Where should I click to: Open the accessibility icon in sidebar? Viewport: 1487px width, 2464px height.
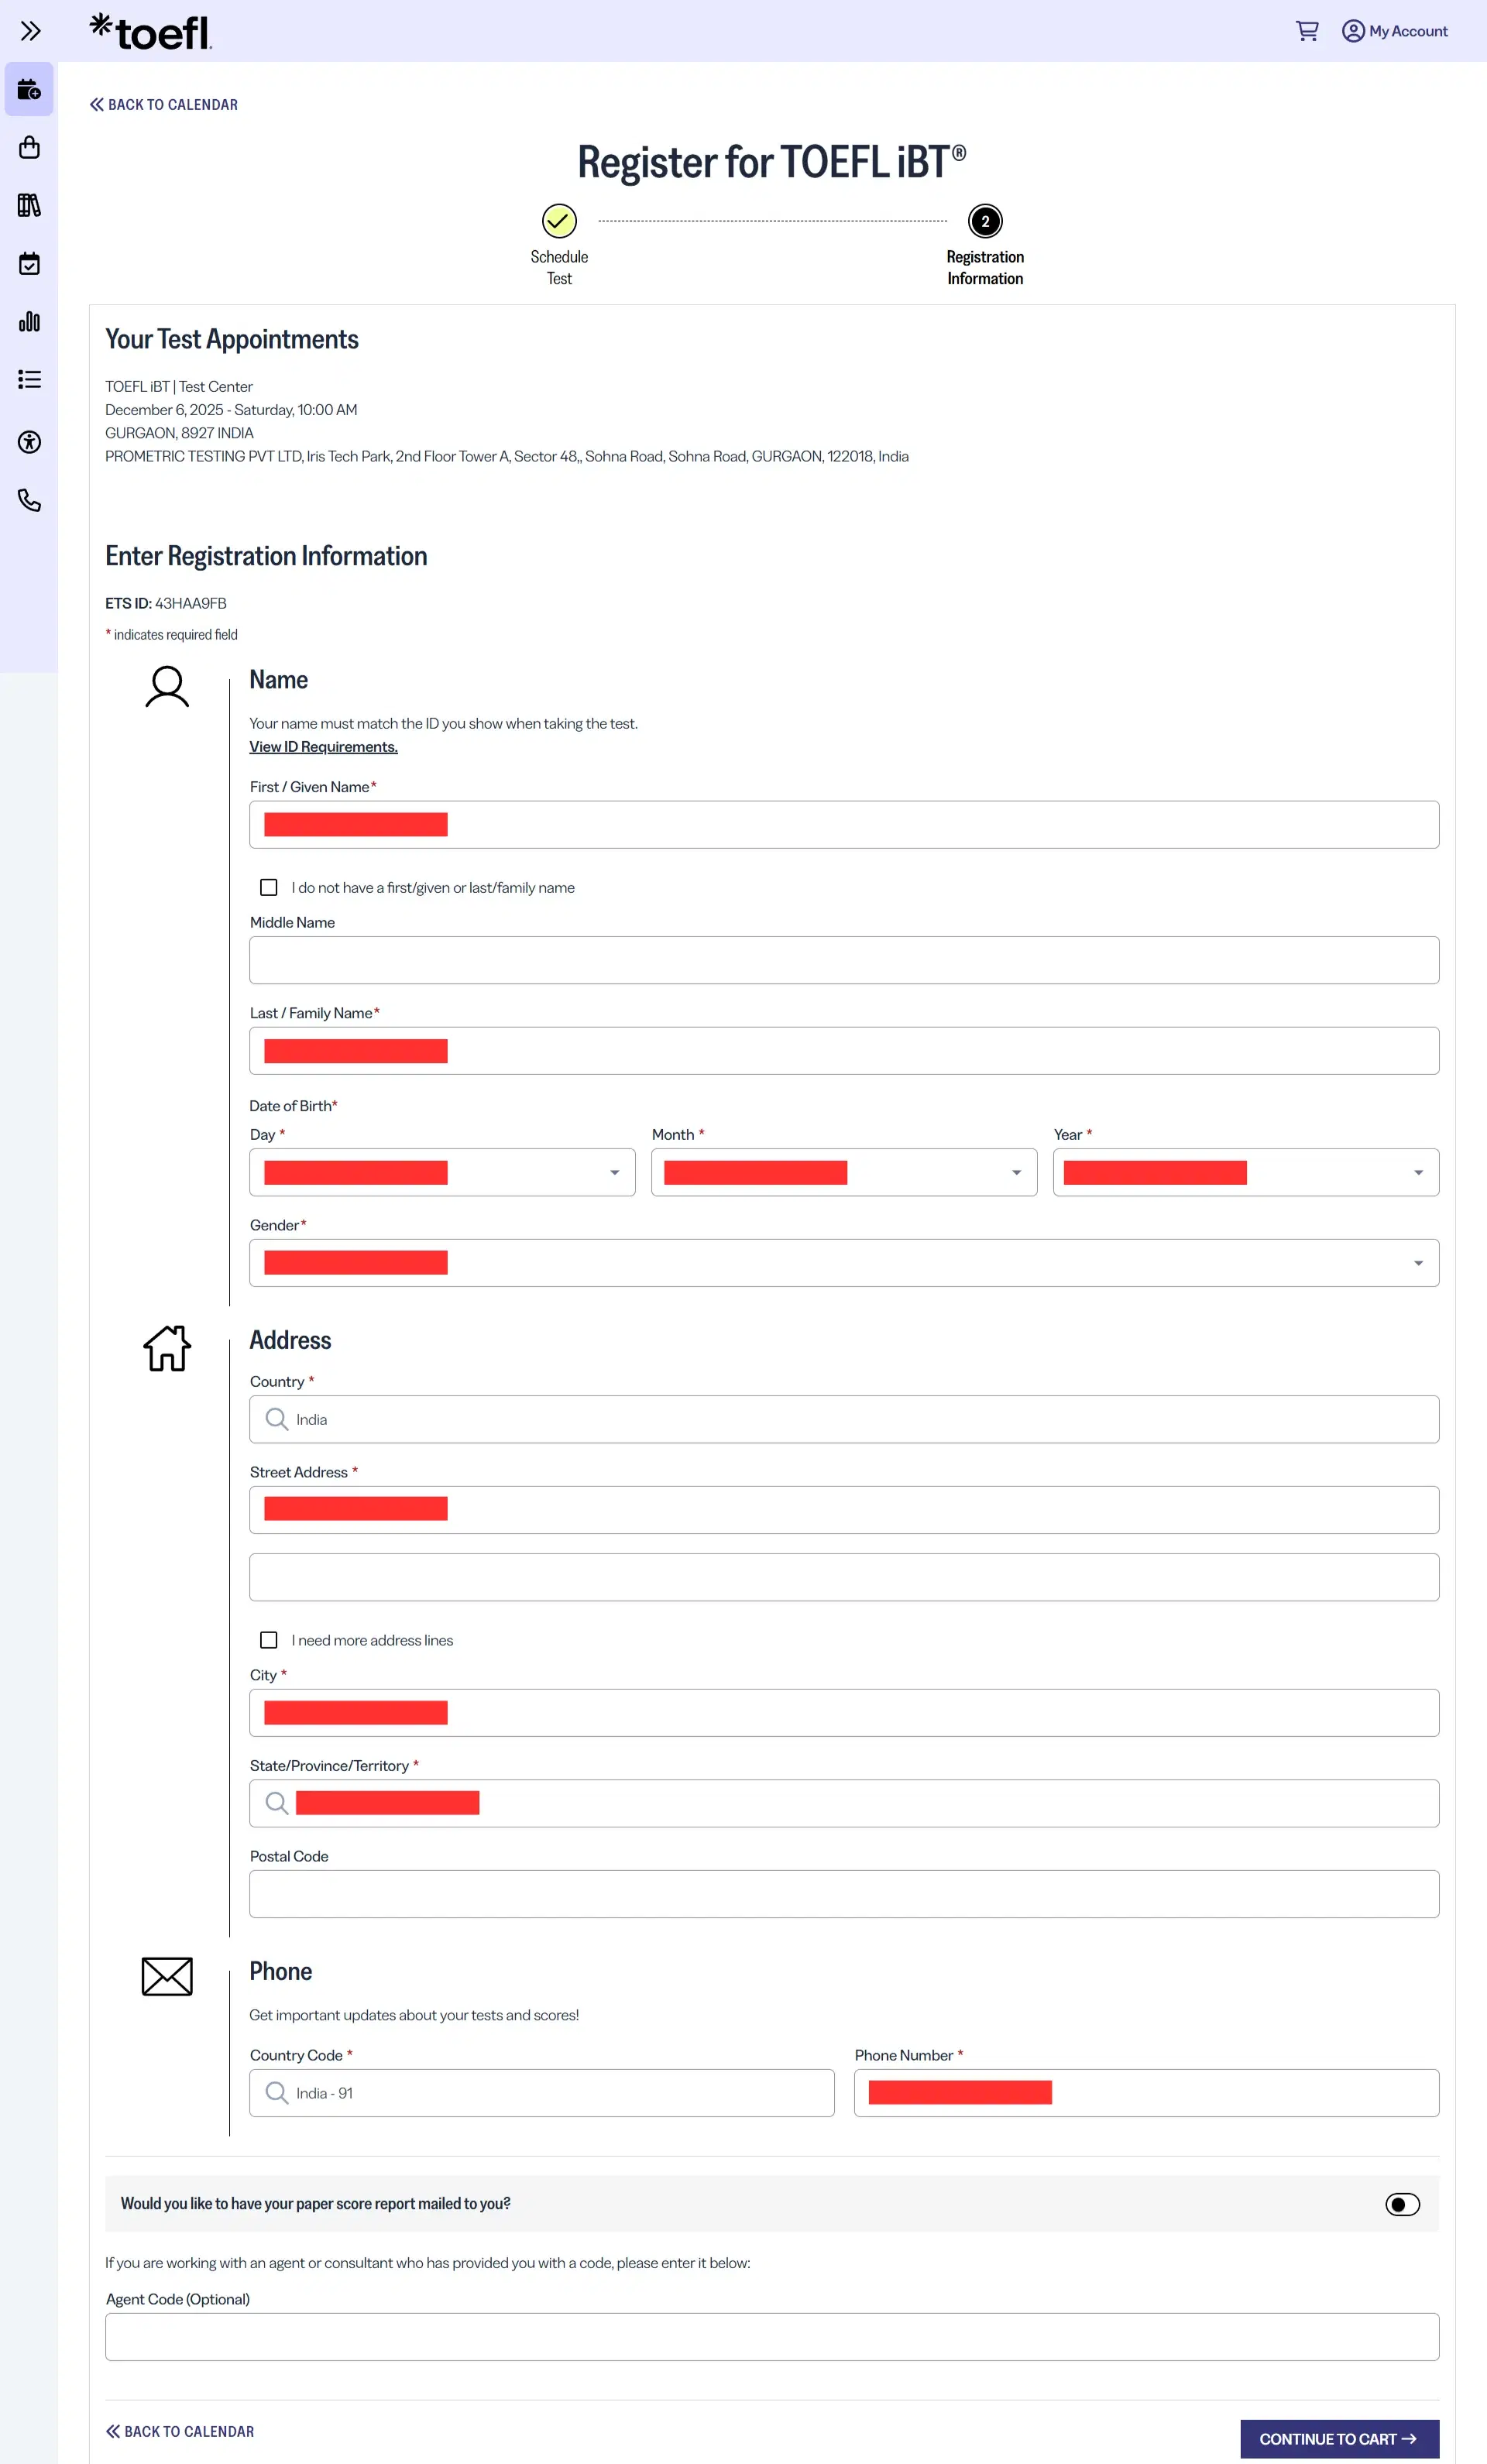29,442
